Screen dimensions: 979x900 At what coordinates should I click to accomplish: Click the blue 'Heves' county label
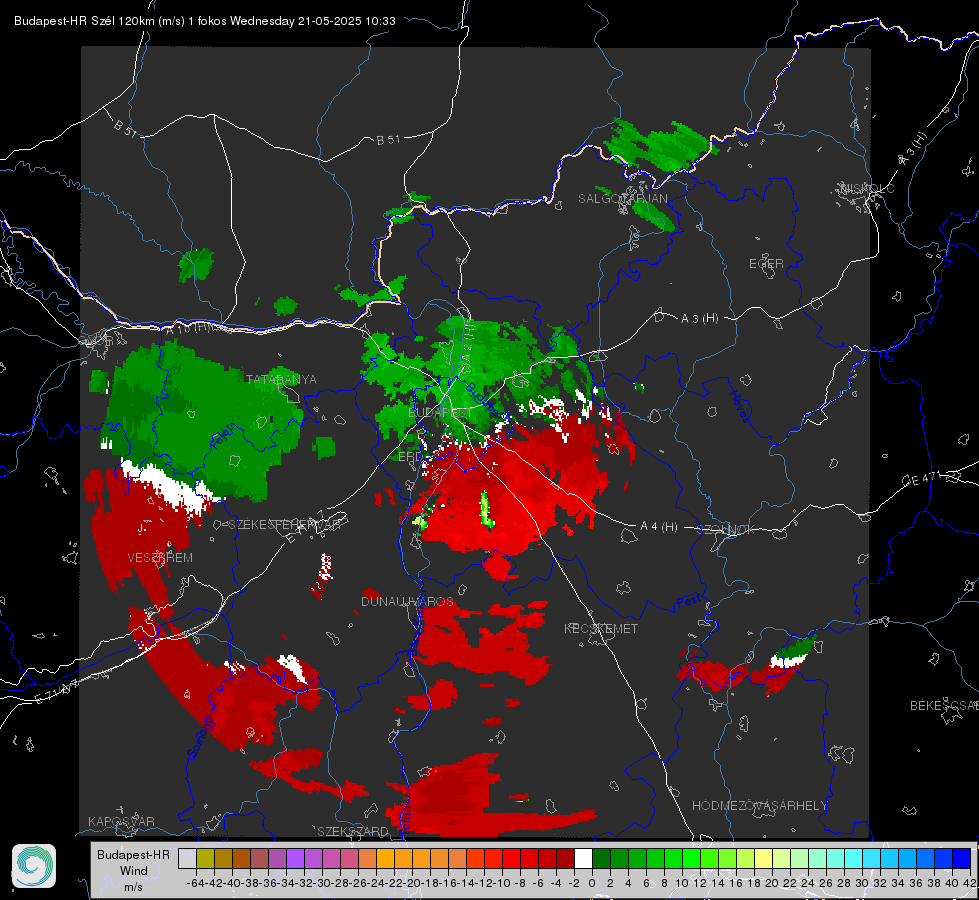tap(739, 406)
